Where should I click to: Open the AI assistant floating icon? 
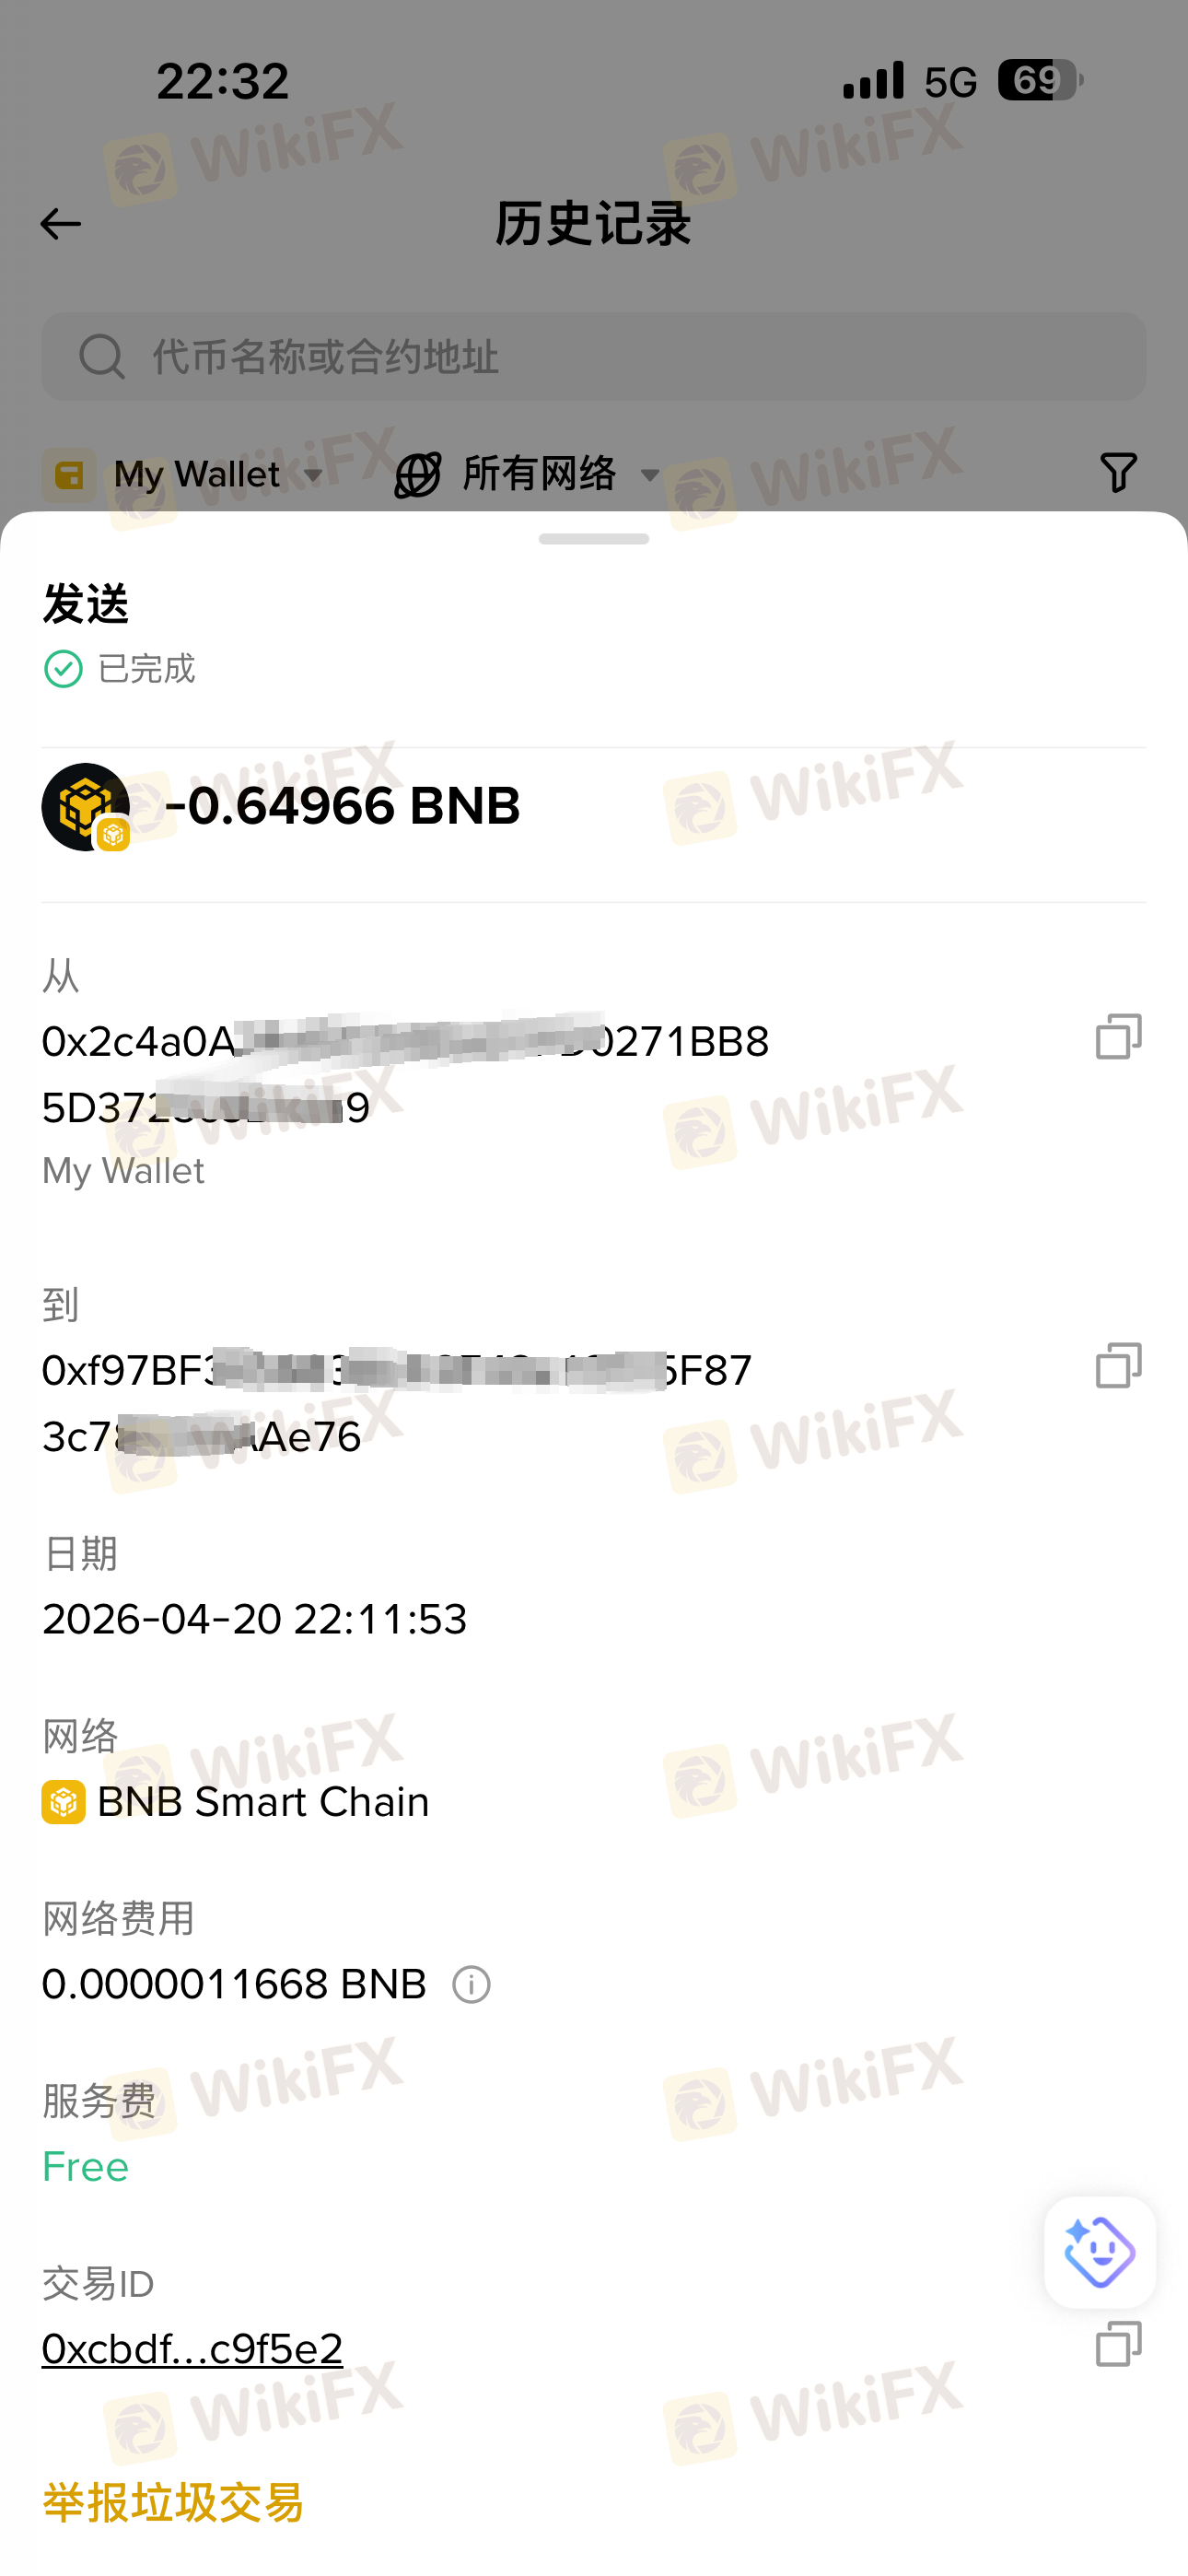coord(1100,2252)
